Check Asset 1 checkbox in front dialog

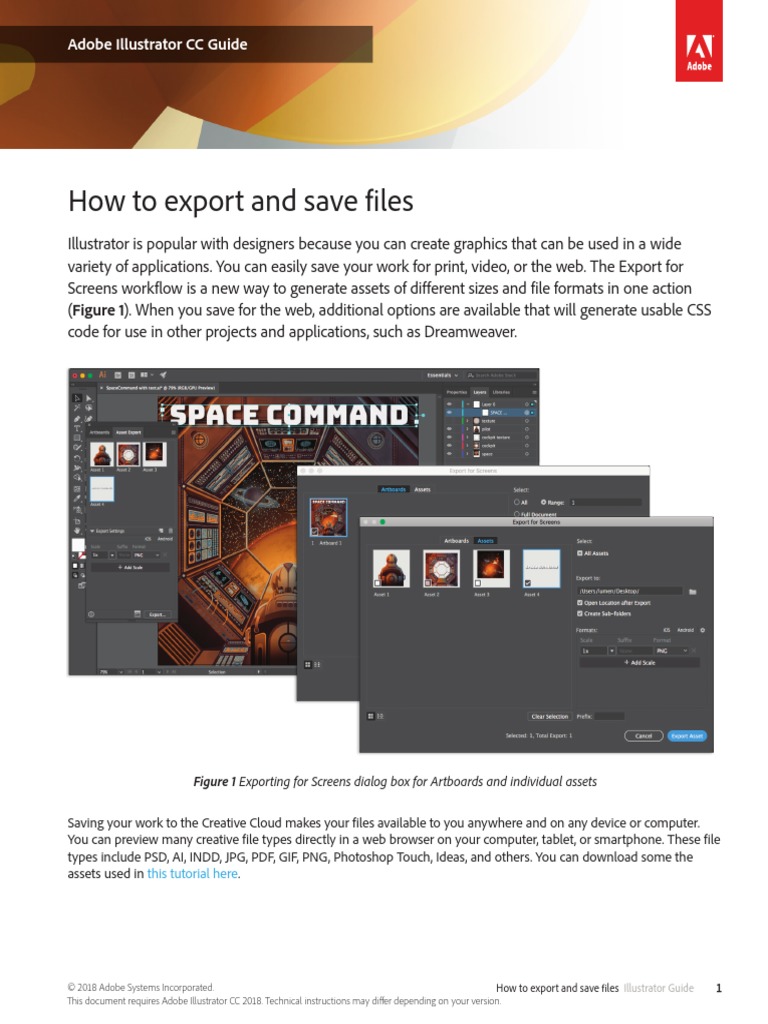click(x=377, y=583)
